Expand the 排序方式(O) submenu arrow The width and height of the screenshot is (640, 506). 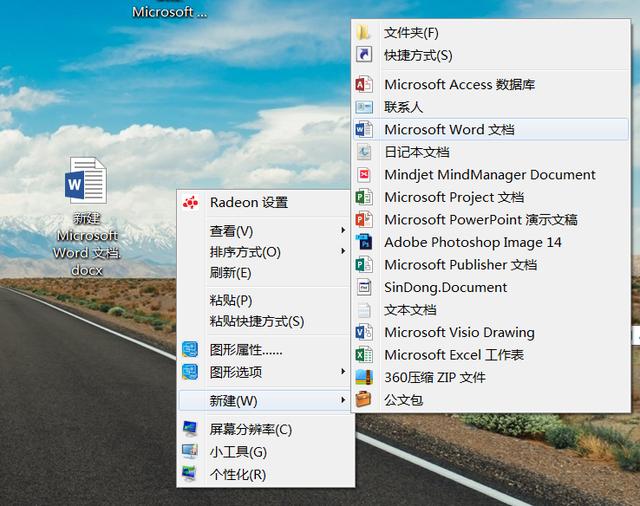(343, 251)
